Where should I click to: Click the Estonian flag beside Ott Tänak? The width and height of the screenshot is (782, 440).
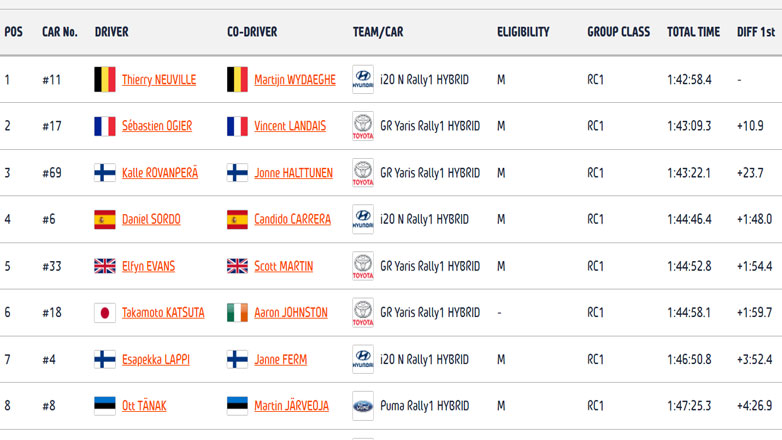104,406
